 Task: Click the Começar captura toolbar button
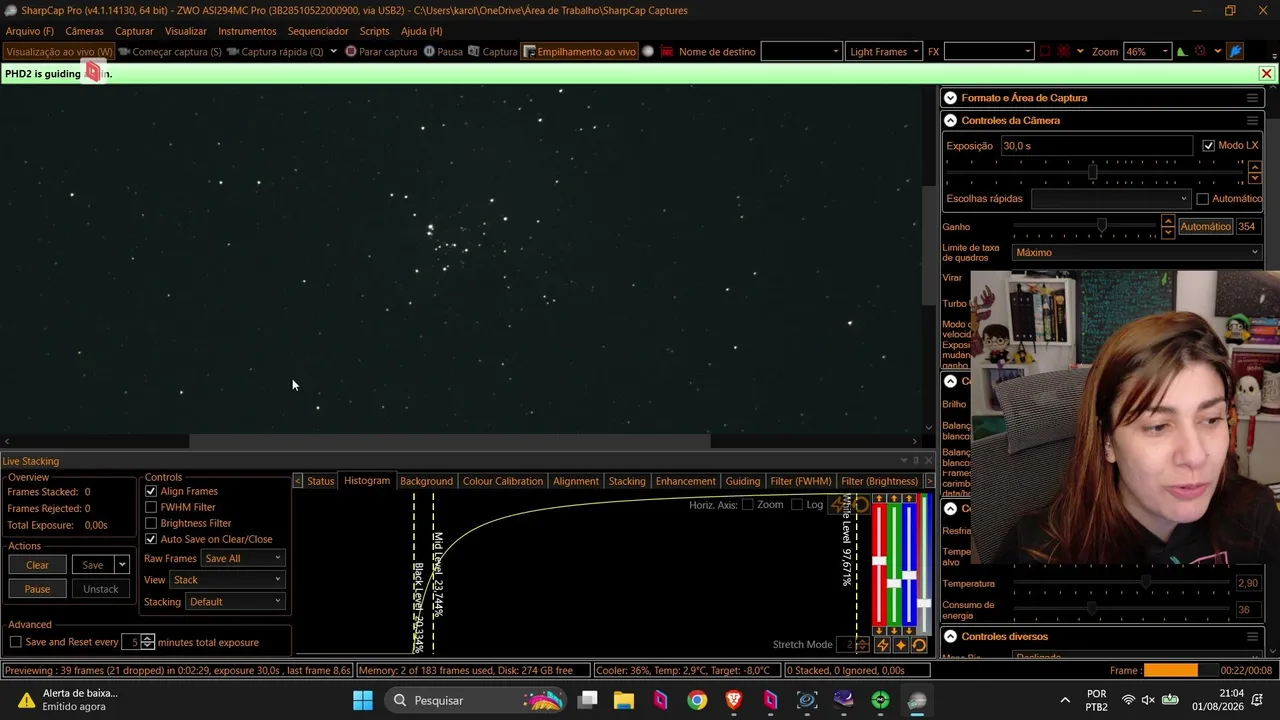(x=170, y=51)
